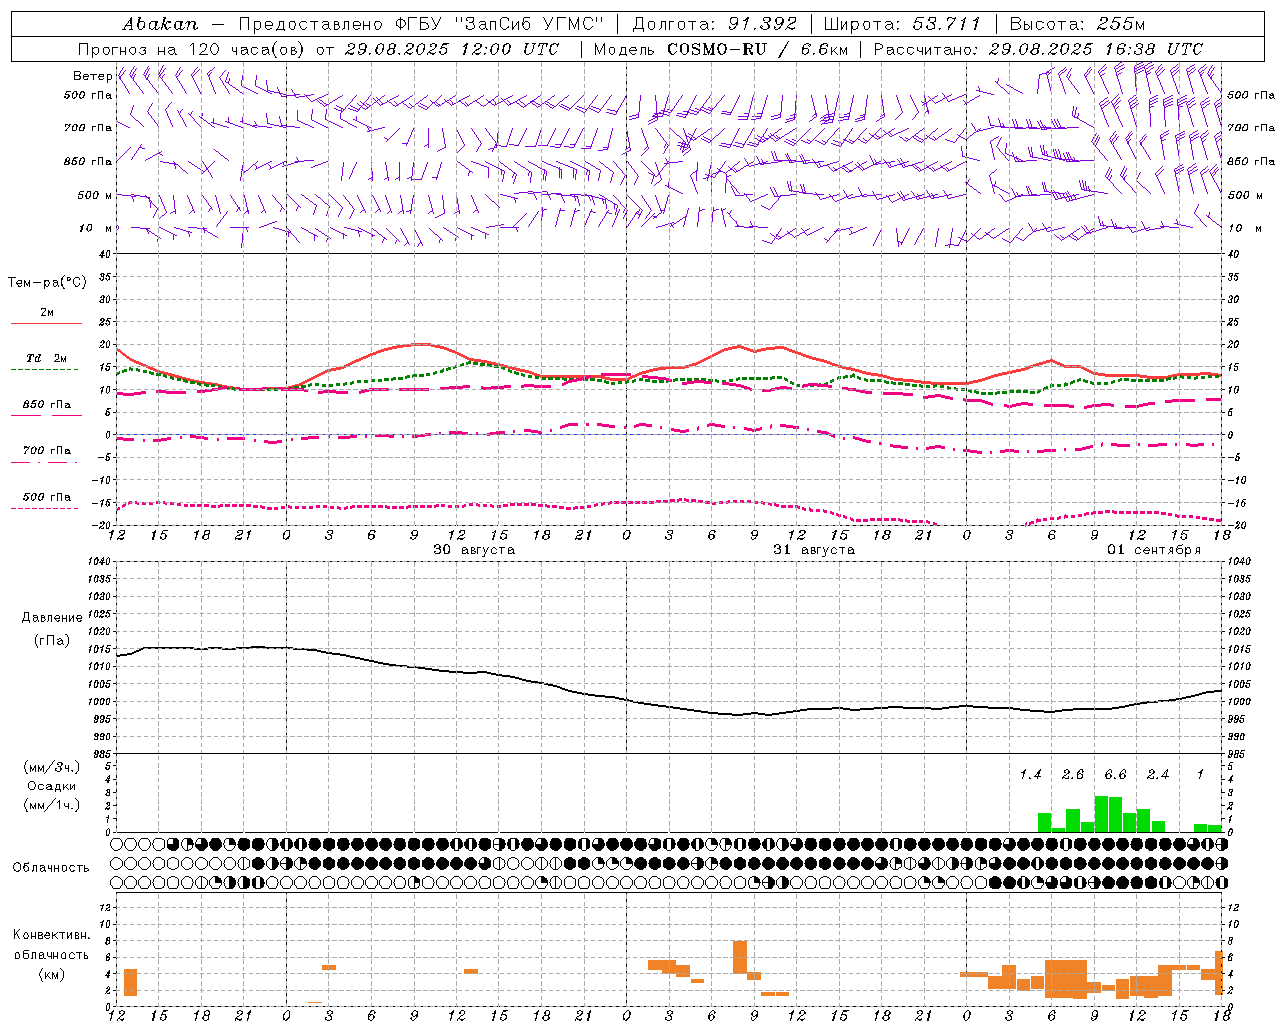Select the forecast start time '29.08.2025 12:00 UTC'
The height and width of the screenshot is (1024, 1280).
click(x=452, y=49)
